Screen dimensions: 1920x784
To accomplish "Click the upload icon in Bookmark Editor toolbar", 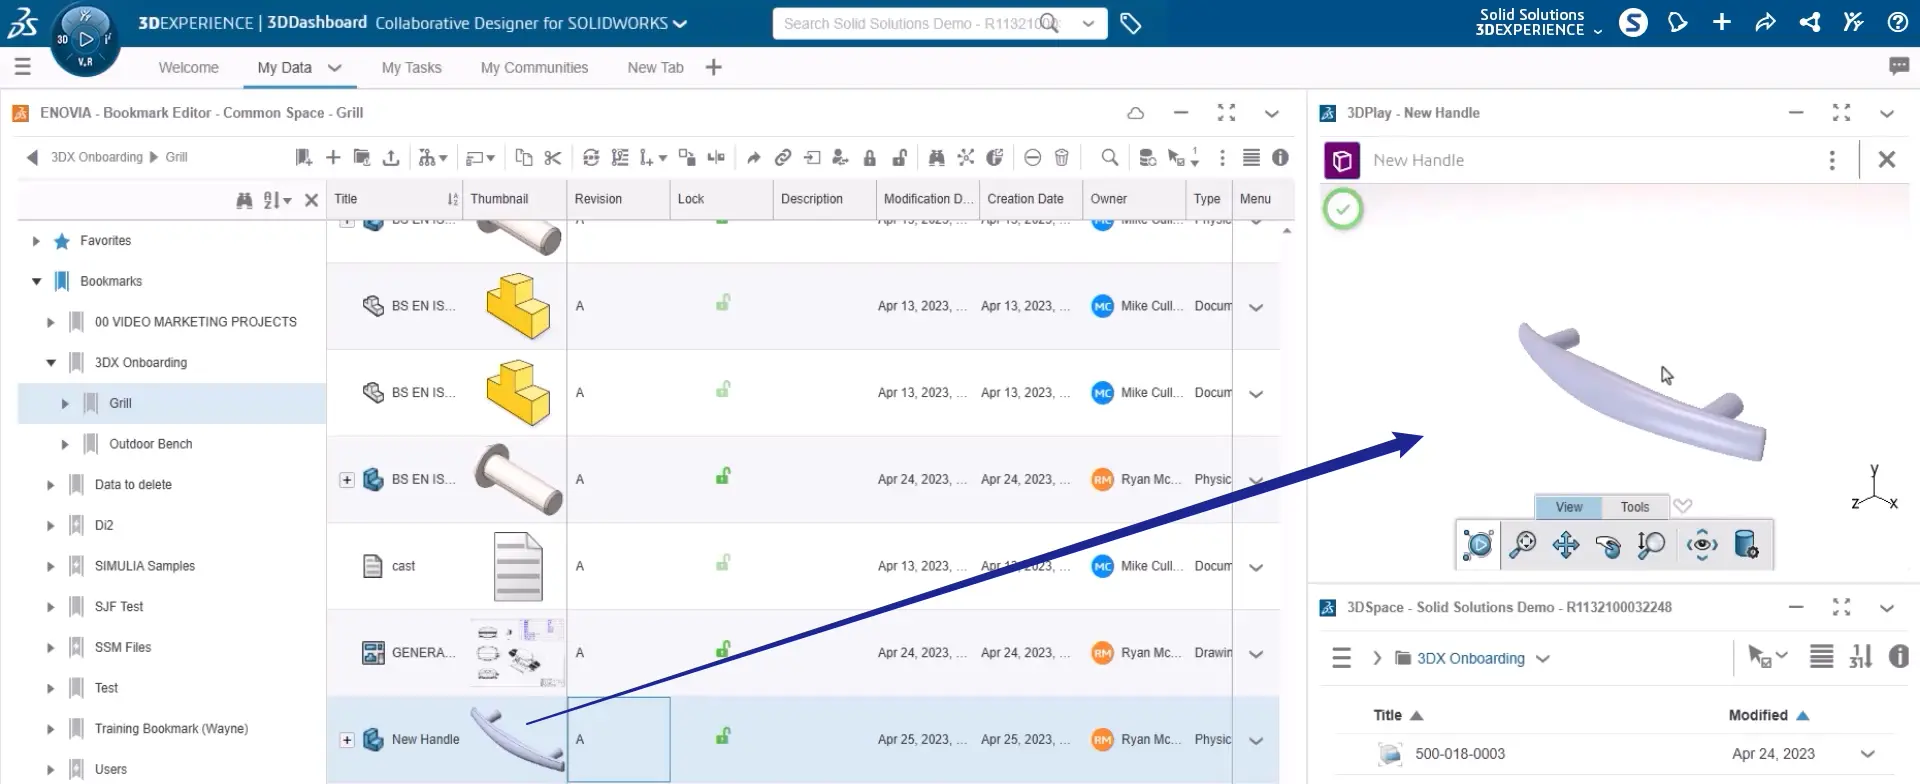I will pos(391,158).
